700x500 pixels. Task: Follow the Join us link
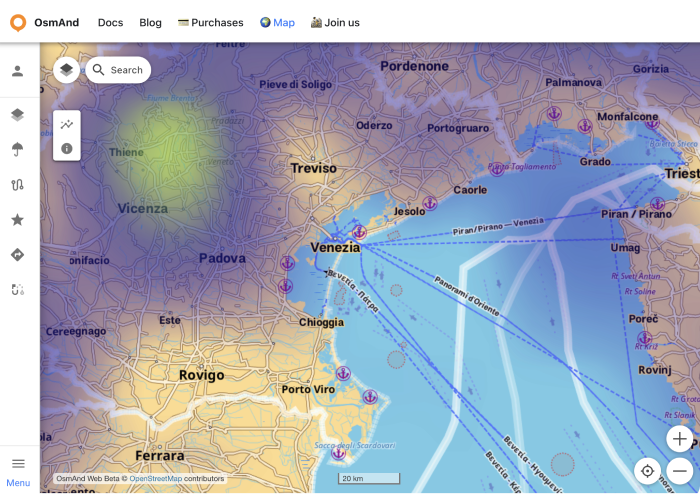click(x=335, y=22)
